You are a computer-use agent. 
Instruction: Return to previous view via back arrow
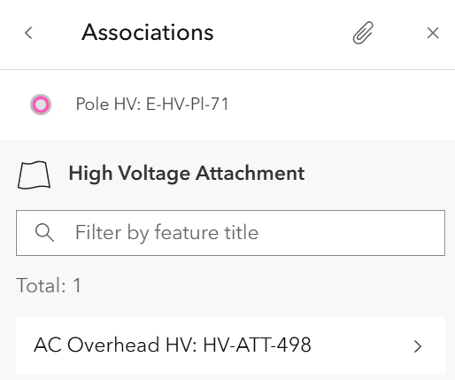click(29, 33)
